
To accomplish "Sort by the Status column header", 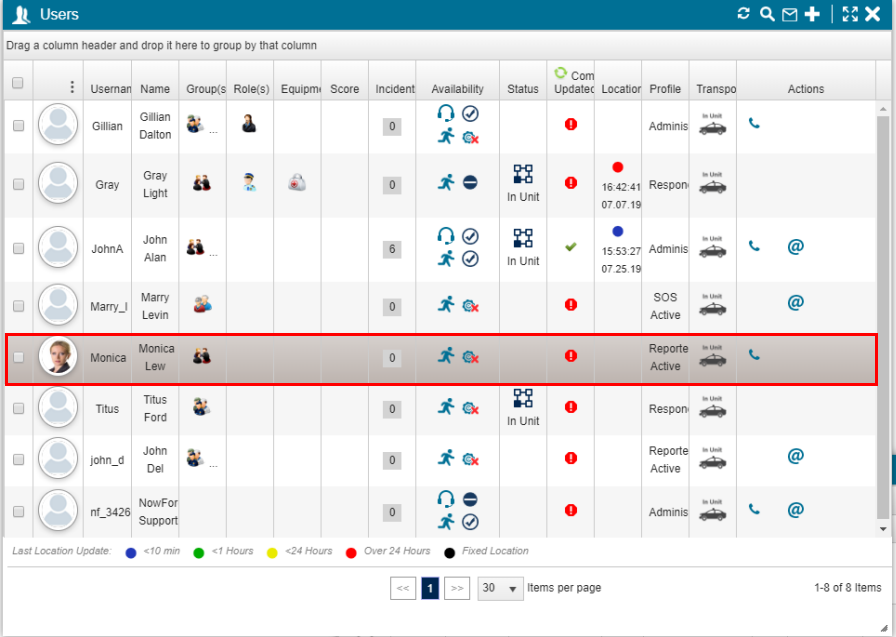I will click(522, 89).
